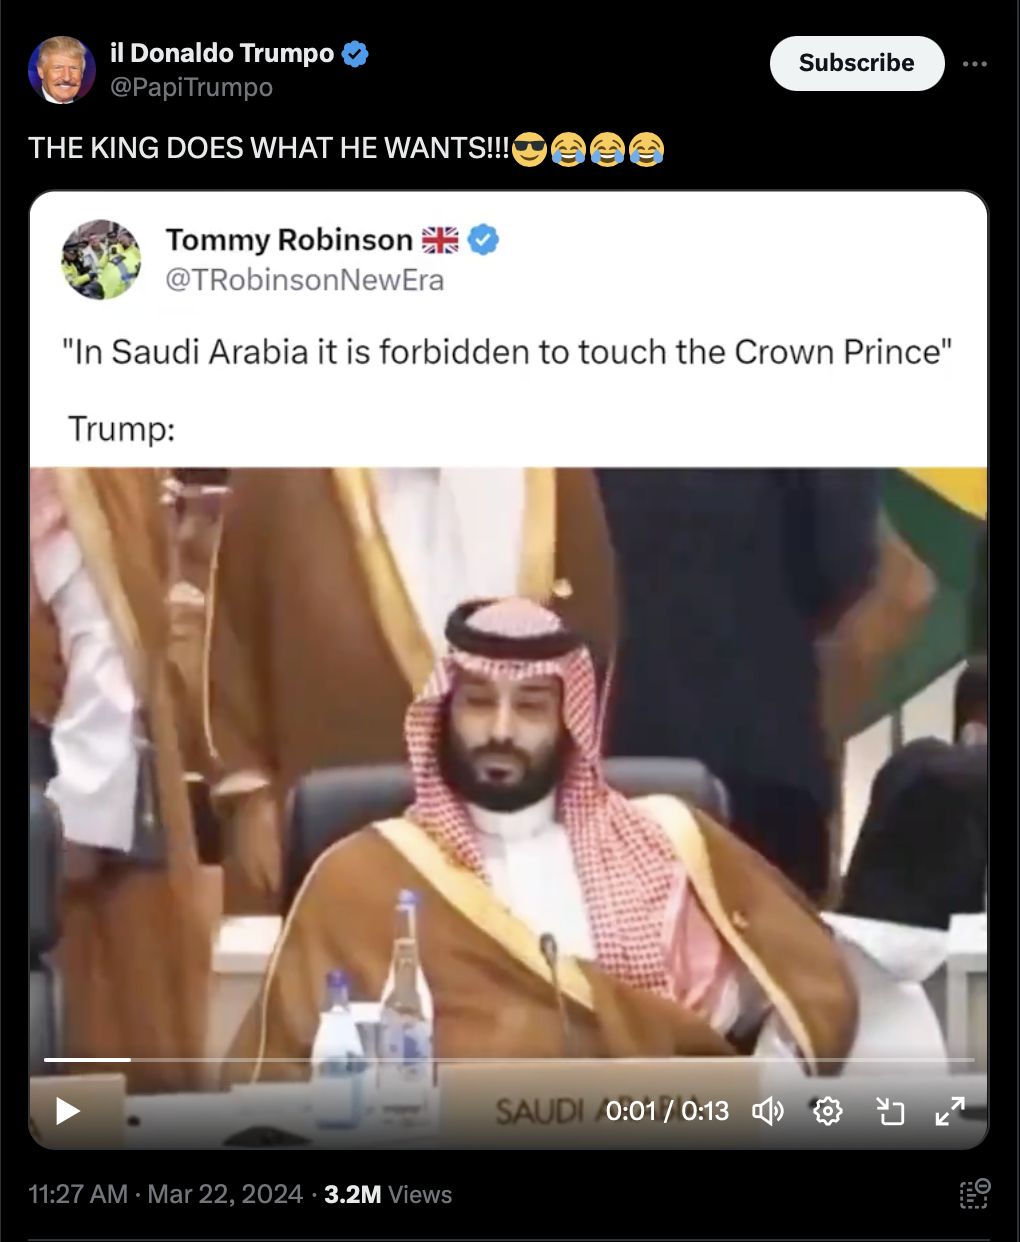Click the 11:27 AM · Mar 22, 2024 timestamp
Image resolution: width=1020 pixels, height=1242 pixels.
pos(166,1194)
